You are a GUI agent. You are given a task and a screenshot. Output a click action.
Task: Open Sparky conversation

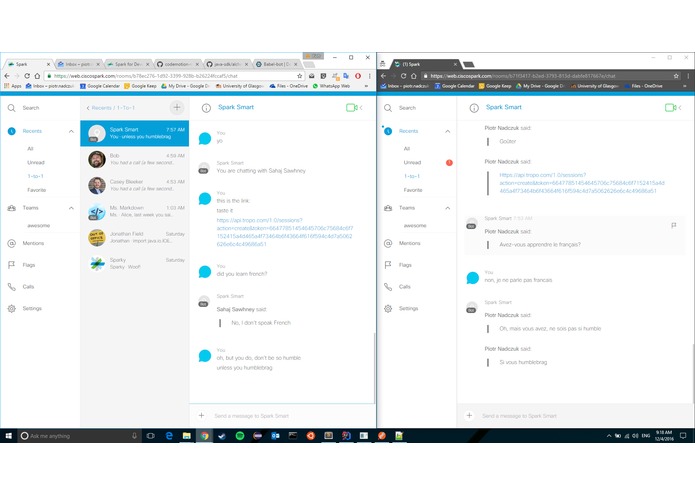click(135, 264)
